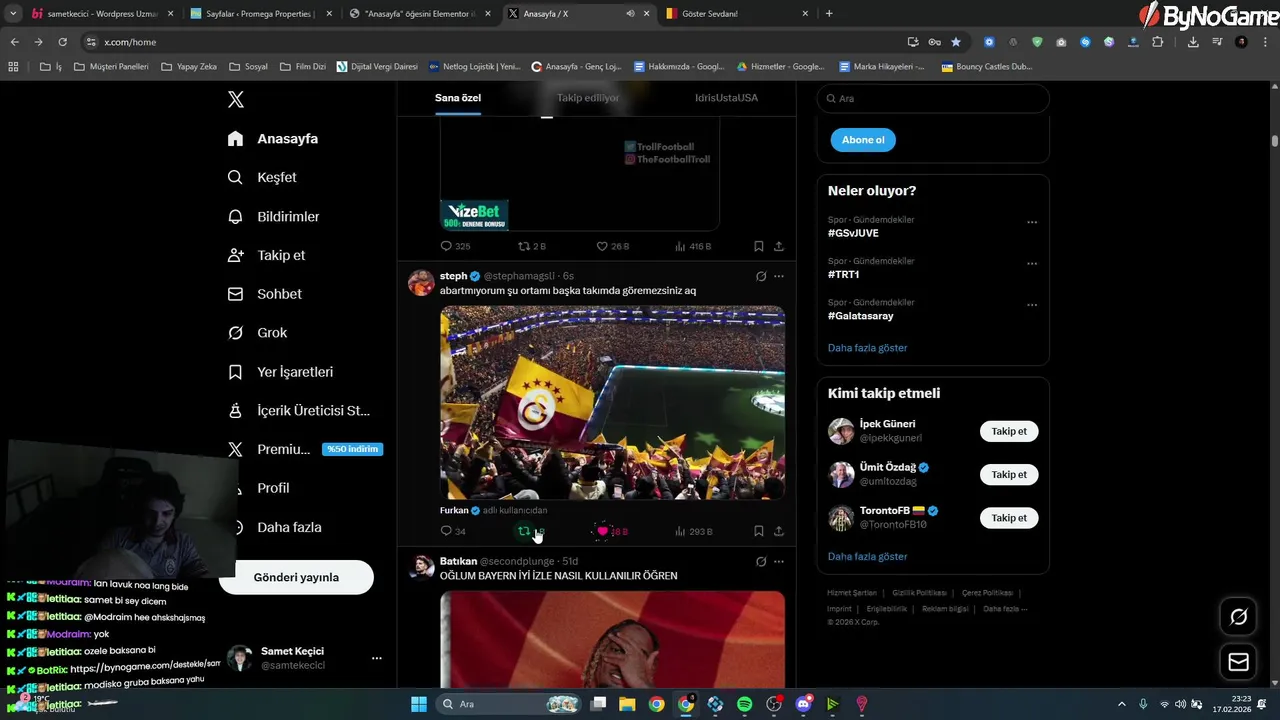Click the Abone ol button
The width and height of the screenshot is (1280, 720).
863,140
